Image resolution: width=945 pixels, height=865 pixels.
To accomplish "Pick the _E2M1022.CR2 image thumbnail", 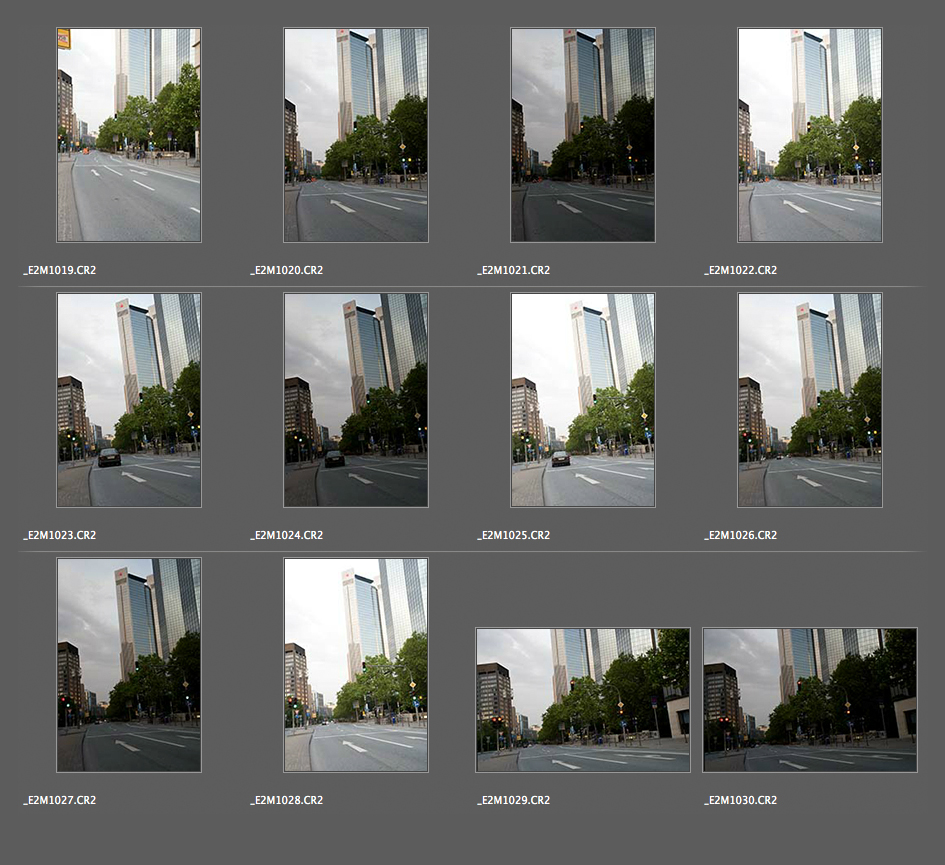I will 809,135.
